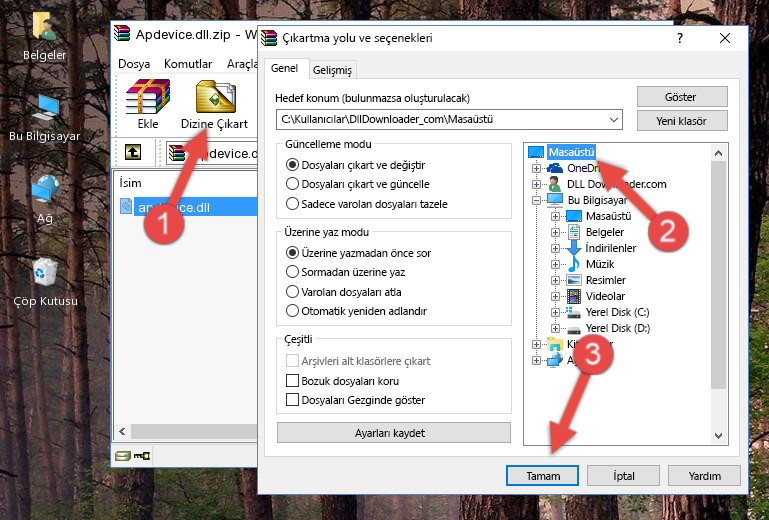Image resolution: width=769 pixels, height=520 pixels.
Task: Select DLL Downloader.com user folder icon
Action: click(555, 184)
